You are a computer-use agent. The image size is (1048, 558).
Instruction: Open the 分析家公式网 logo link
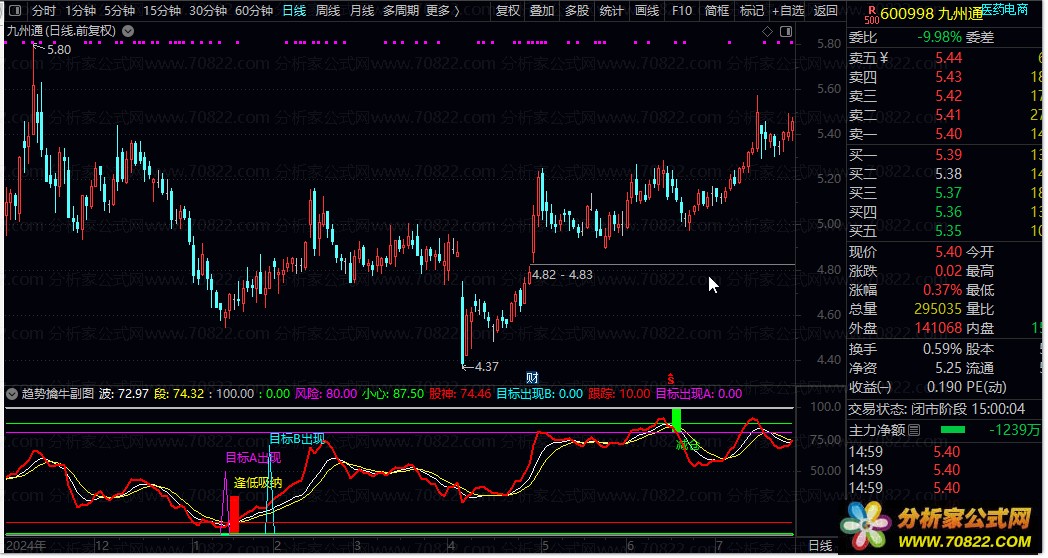(x=937, y=527)
